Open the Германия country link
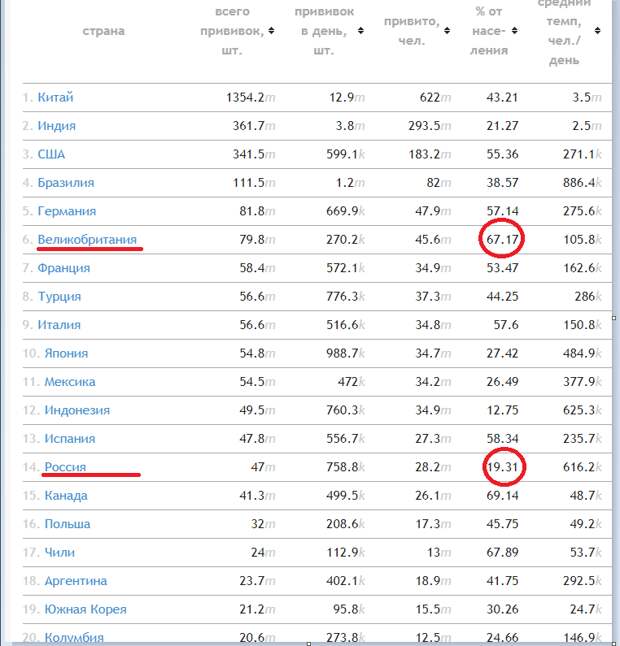 click(66, 211)
